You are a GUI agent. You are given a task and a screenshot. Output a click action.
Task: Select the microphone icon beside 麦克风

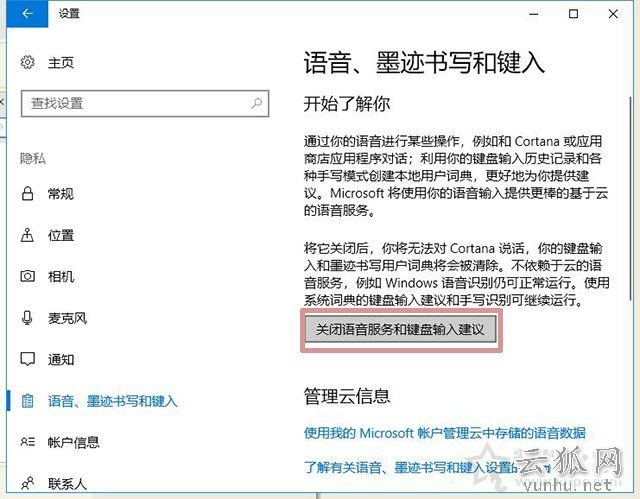click(x=27, y=317)
